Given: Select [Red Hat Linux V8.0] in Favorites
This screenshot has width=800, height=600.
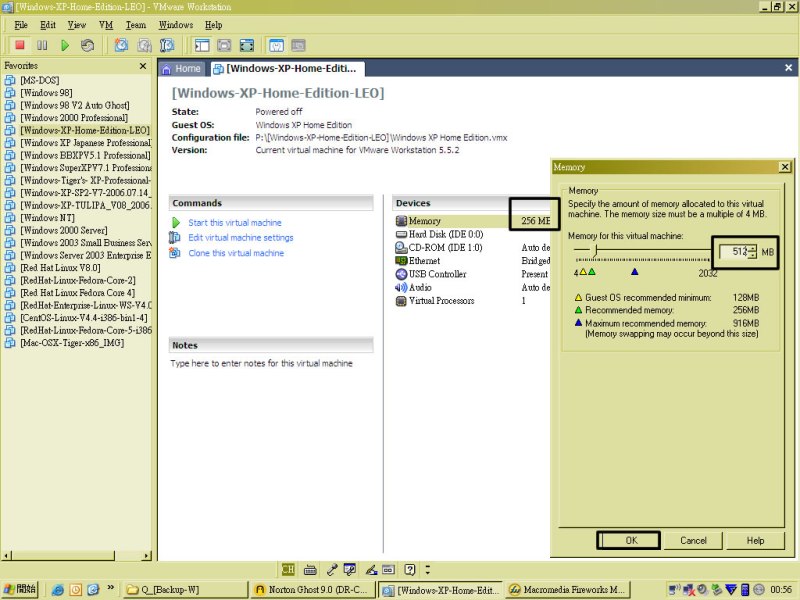Looking at the screenshot, I should pyautogui.click(x=60, y=267).
